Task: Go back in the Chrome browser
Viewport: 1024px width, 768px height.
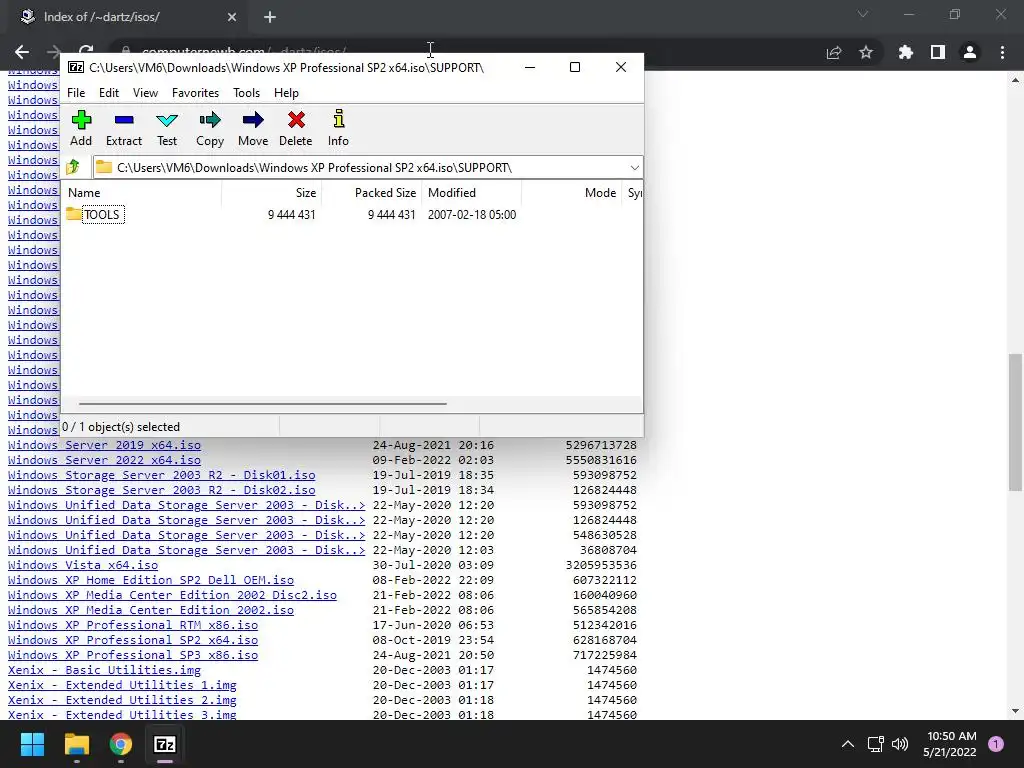Action: (22, 52)
